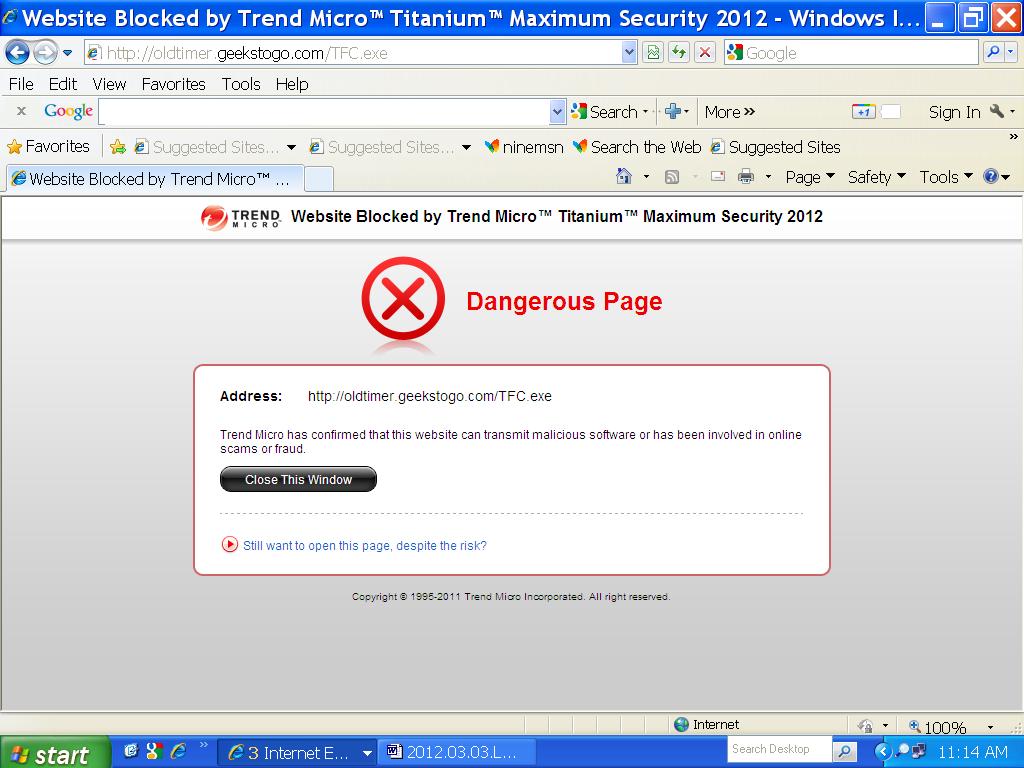Click the 100% zoom level button
The width and height of the screenshot is (1024, 768).
[x=938, y=726]
